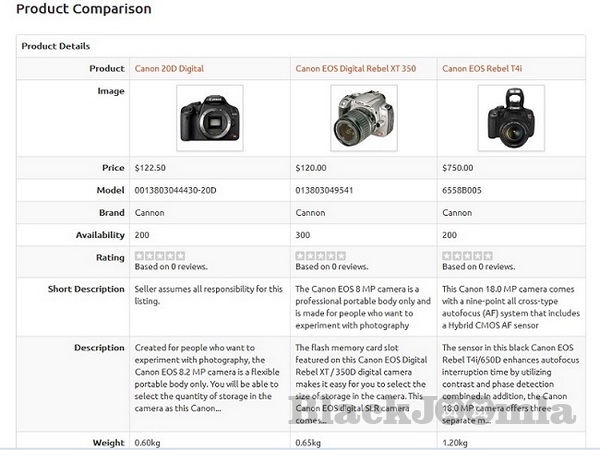Click the rating stars for Rebel XT 350
This screenshot has height=450, width=600.
[321, 256]
